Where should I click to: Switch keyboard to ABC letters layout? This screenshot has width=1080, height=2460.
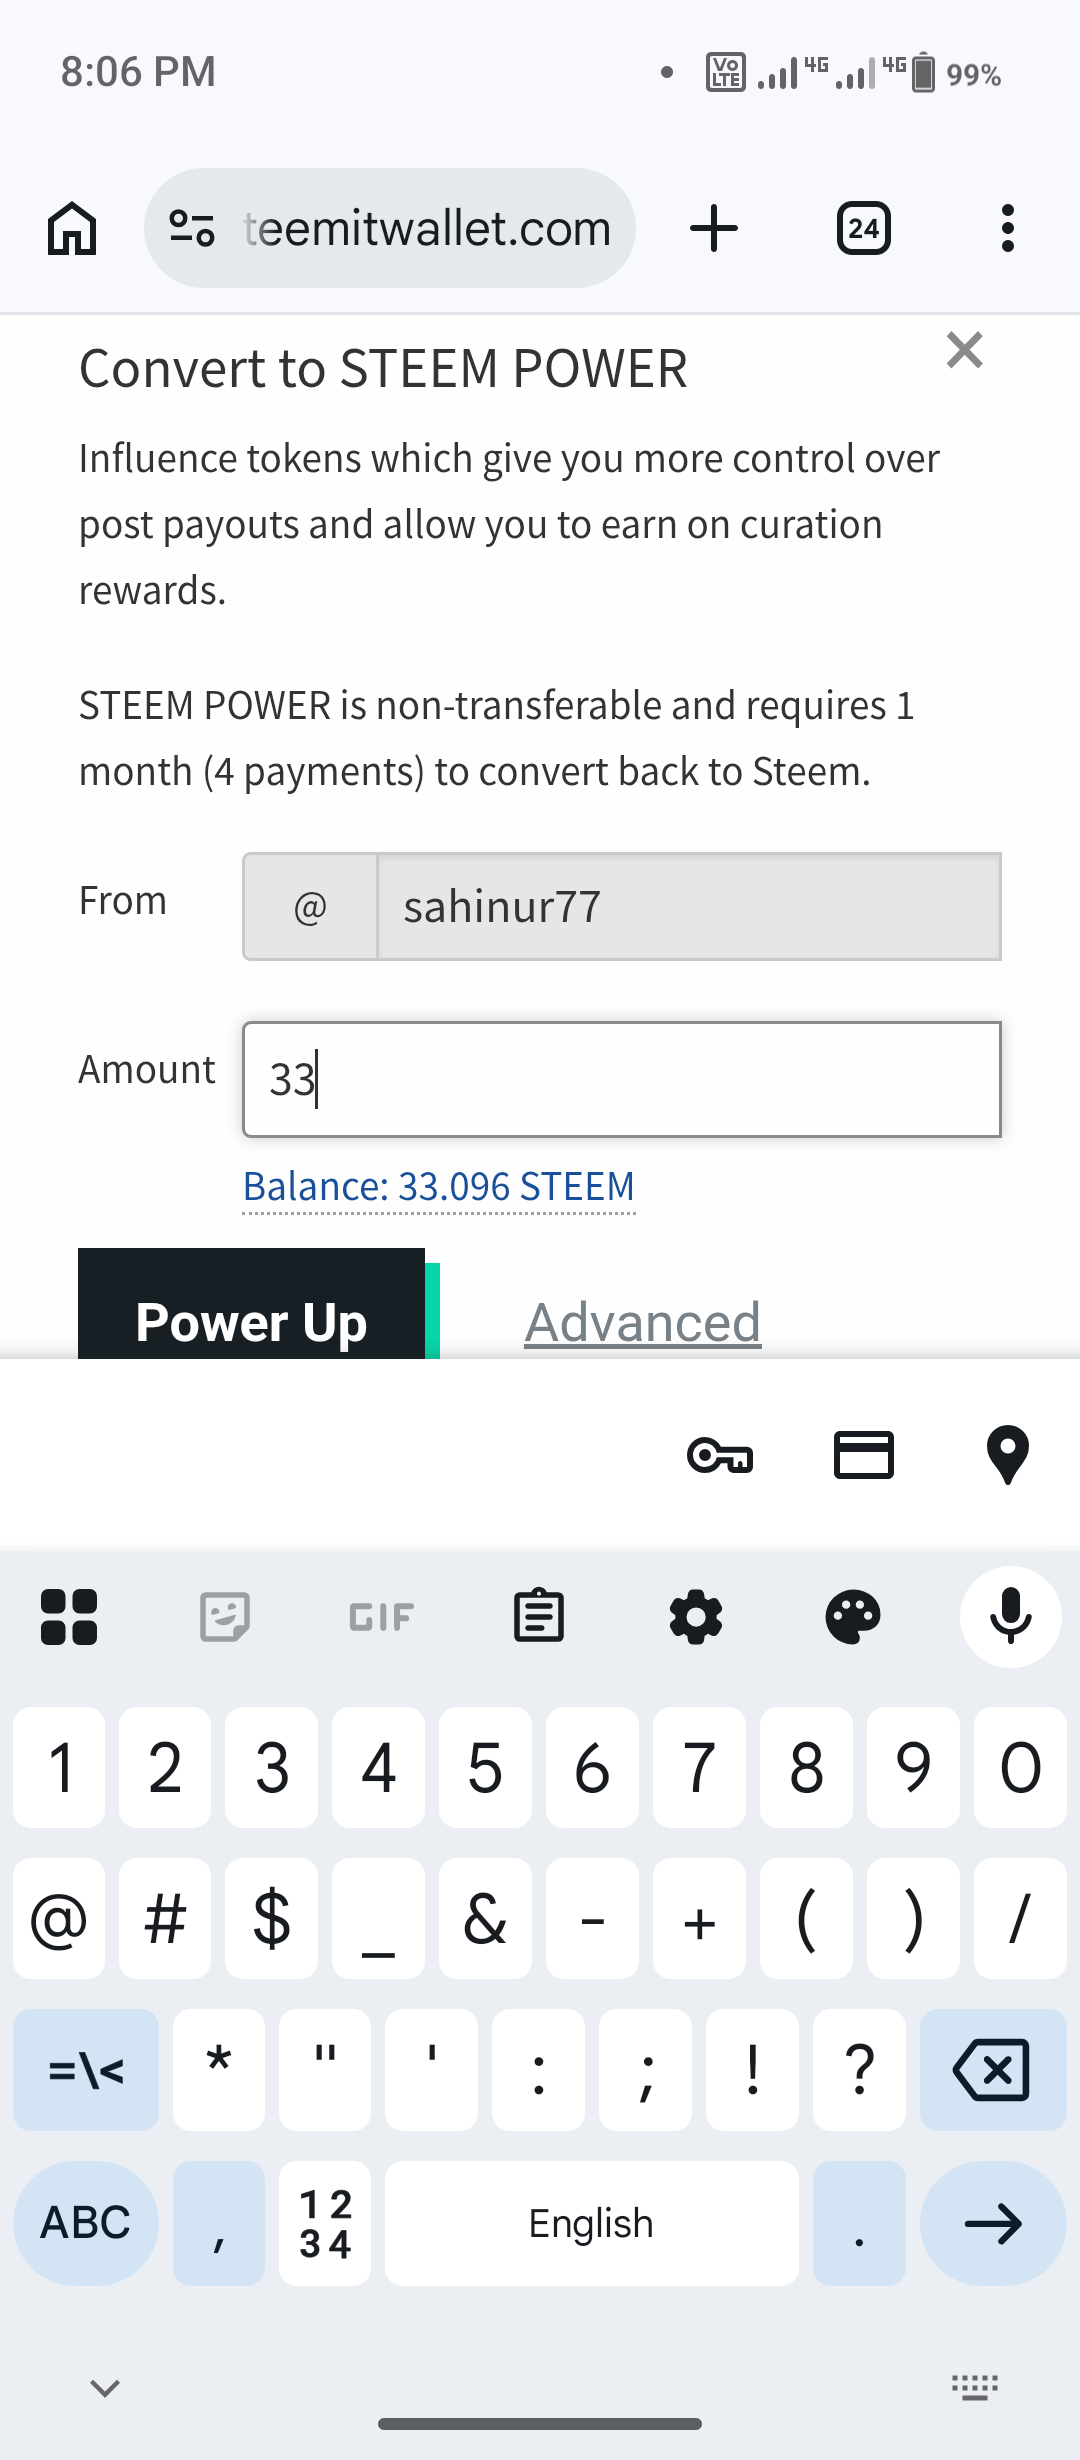[x=86, y=2222]
